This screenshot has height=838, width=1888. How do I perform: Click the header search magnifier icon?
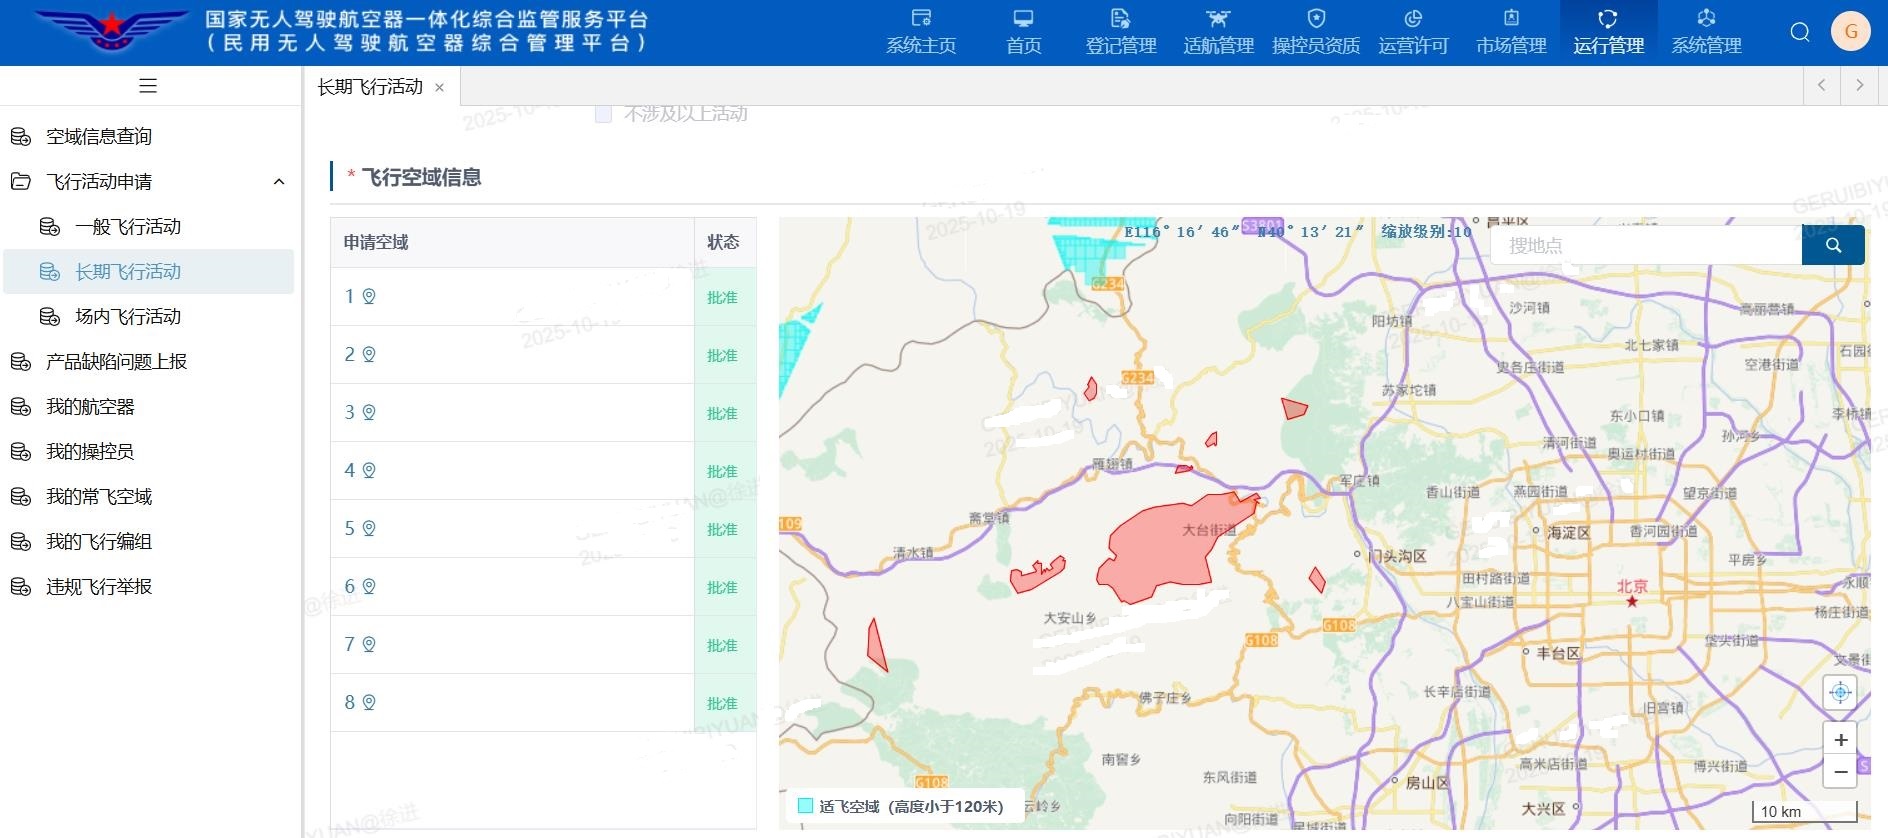point(1800,32)
